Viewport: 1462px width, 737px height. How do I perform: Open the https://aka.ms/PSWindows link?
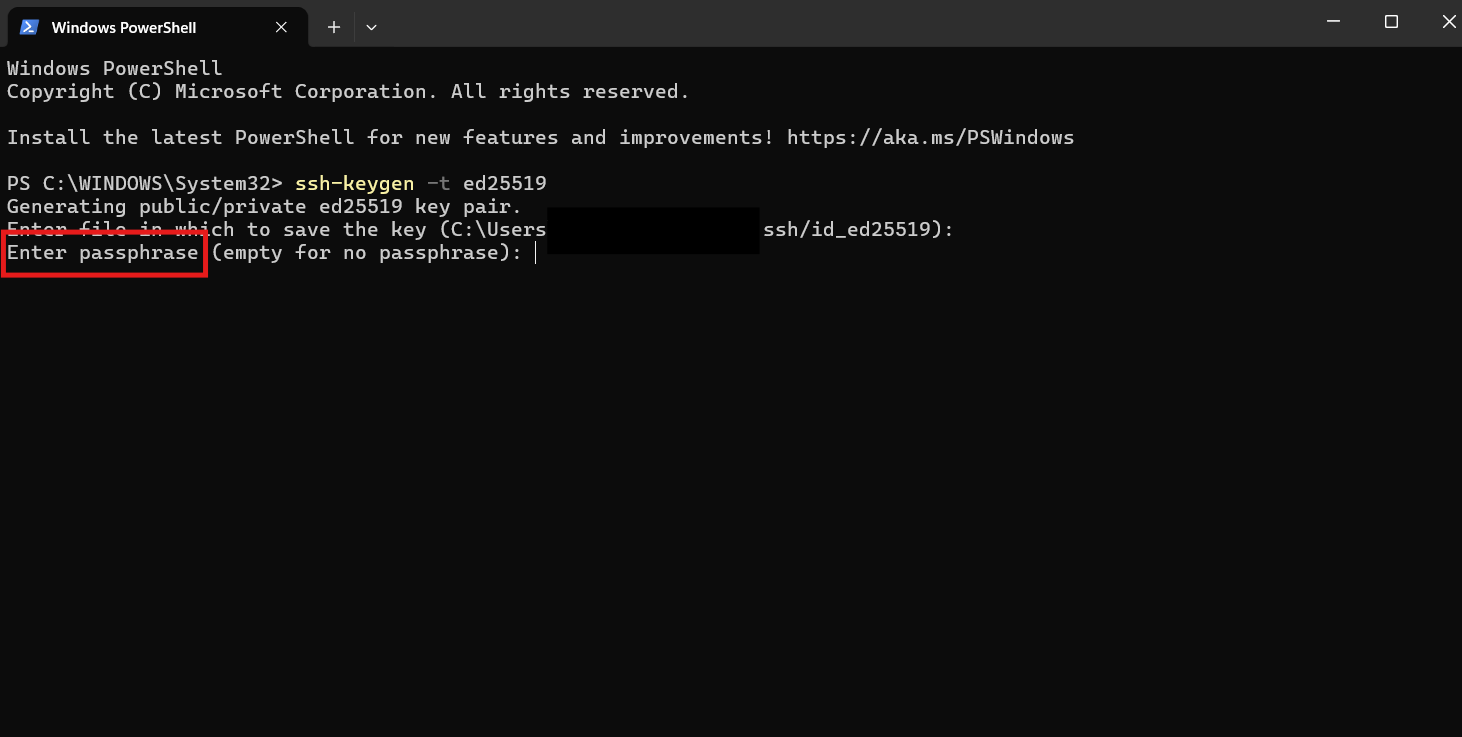pyautogui.click(x=930, y=137)
